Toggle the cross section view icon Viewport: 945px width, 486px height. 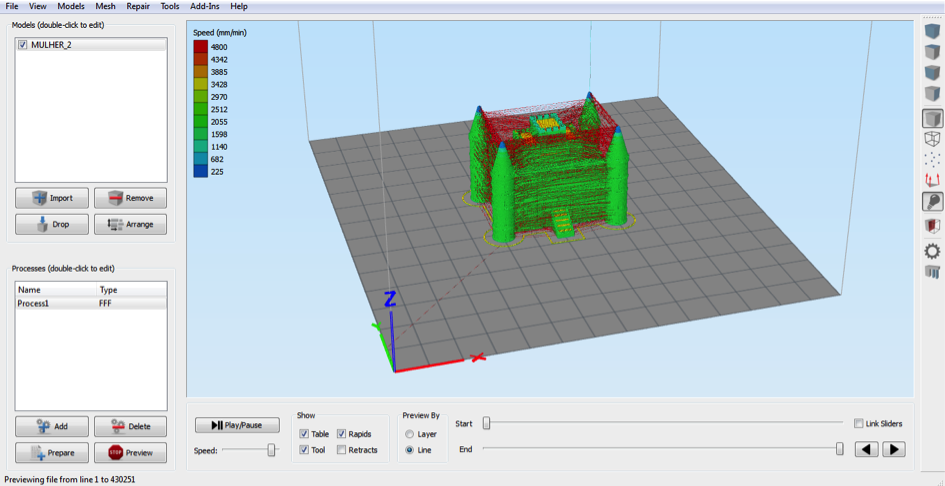pyautogui.click(x=932, y=226)
